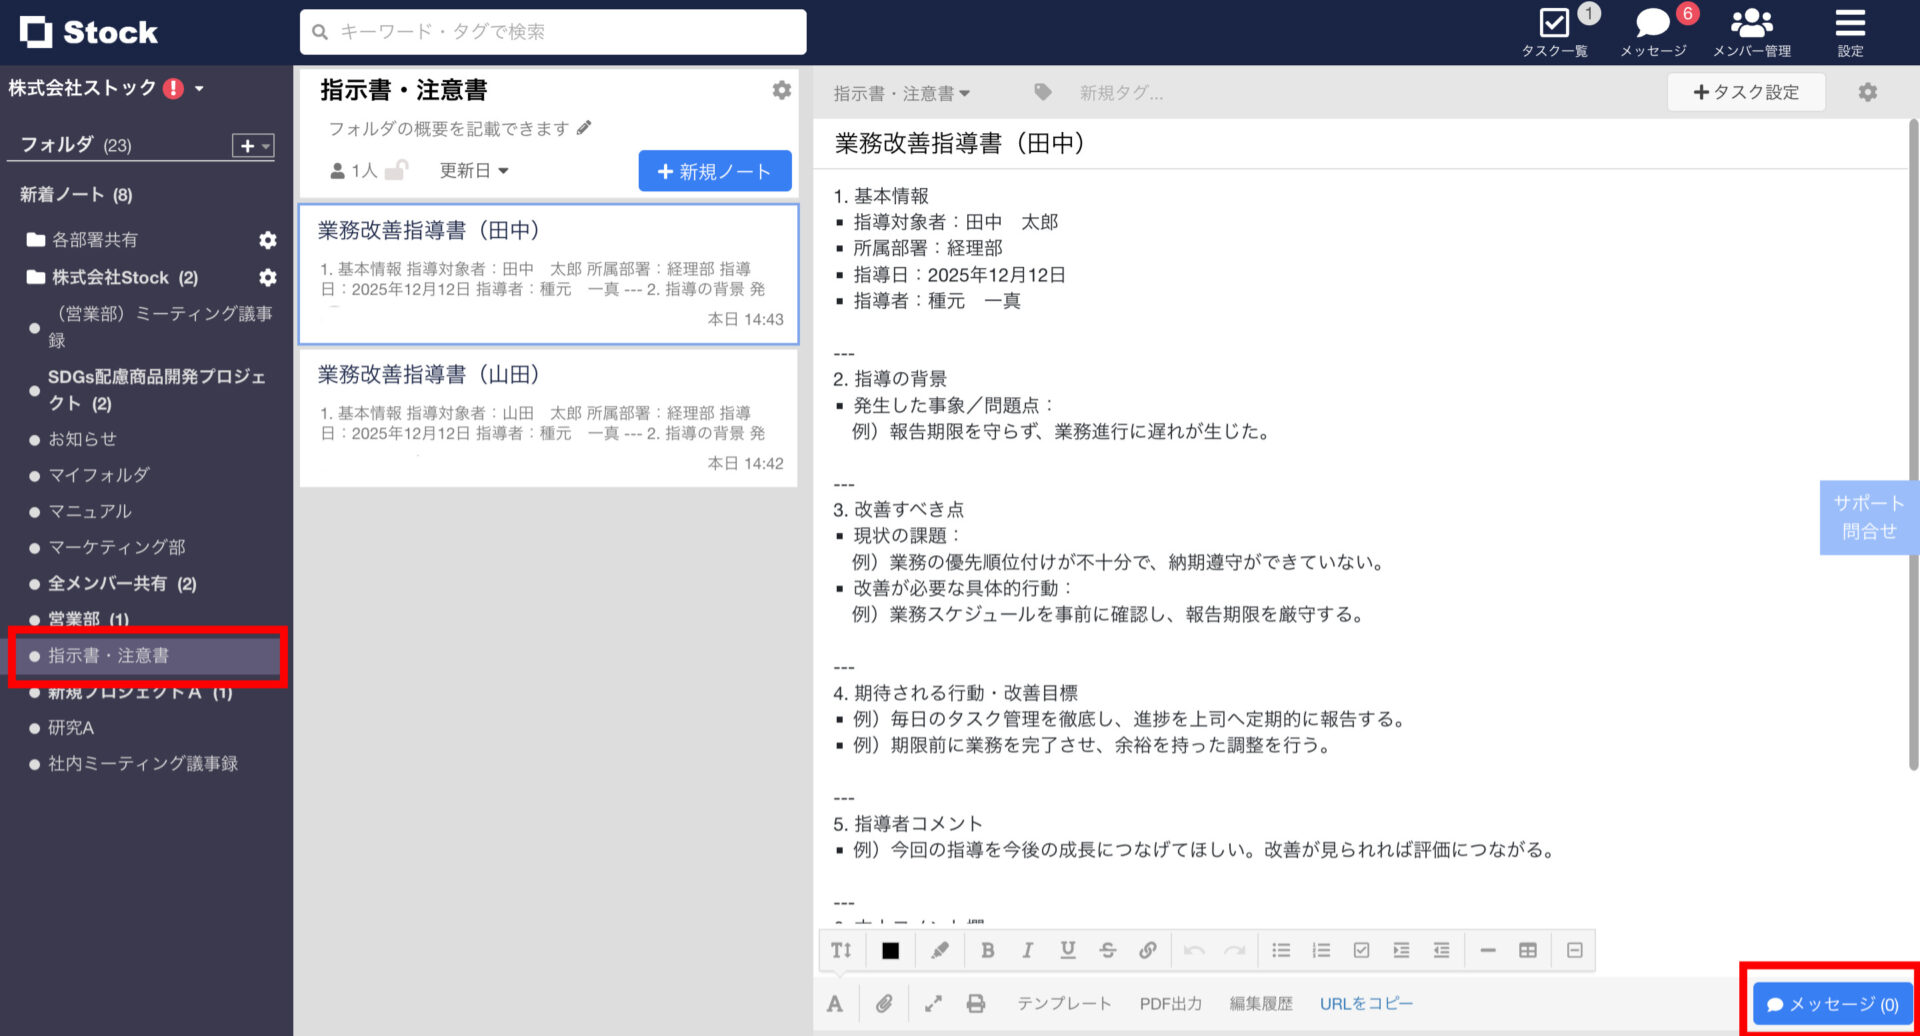This screenshot has width=1920, height=1036.
Task: Insert a table using the table icon
Action: 1528,950
